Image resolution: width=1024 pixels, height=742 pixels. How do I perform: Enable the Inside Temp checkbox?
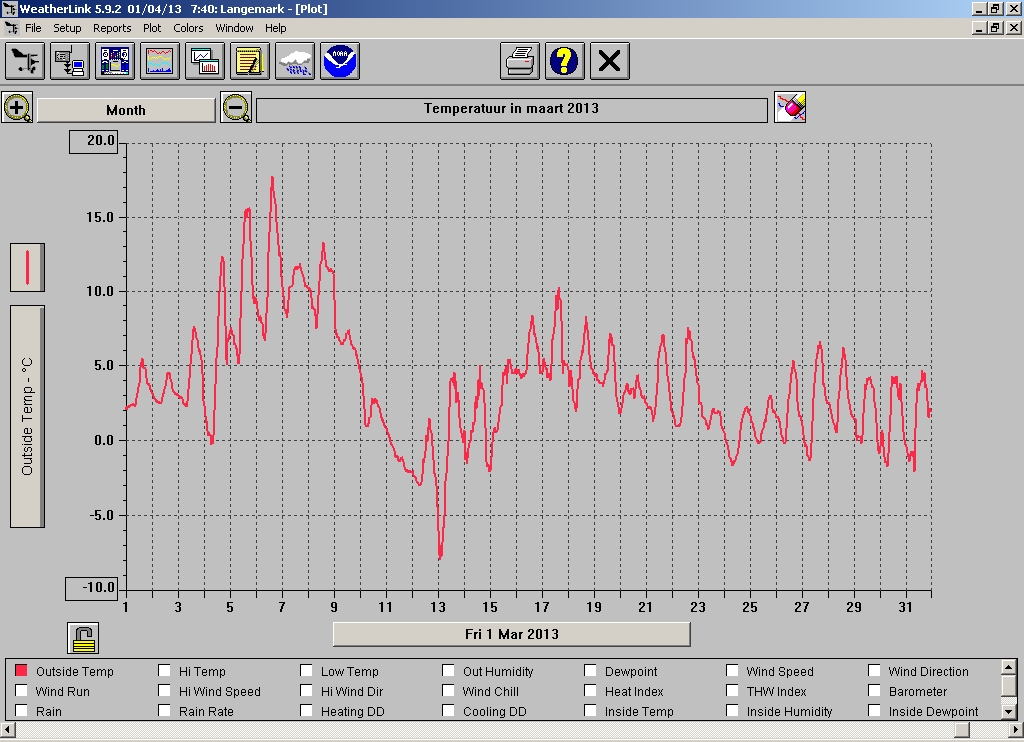590,711
